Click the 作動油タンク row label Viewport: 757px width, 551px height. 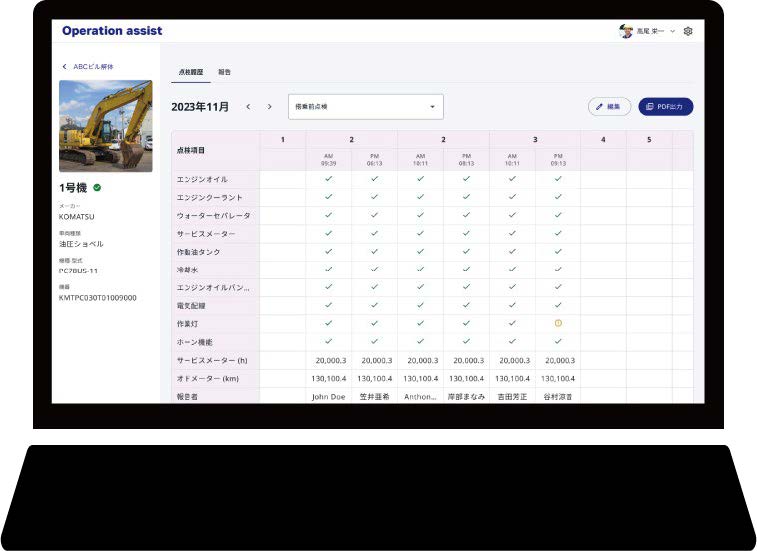click(x=198, y=252)
